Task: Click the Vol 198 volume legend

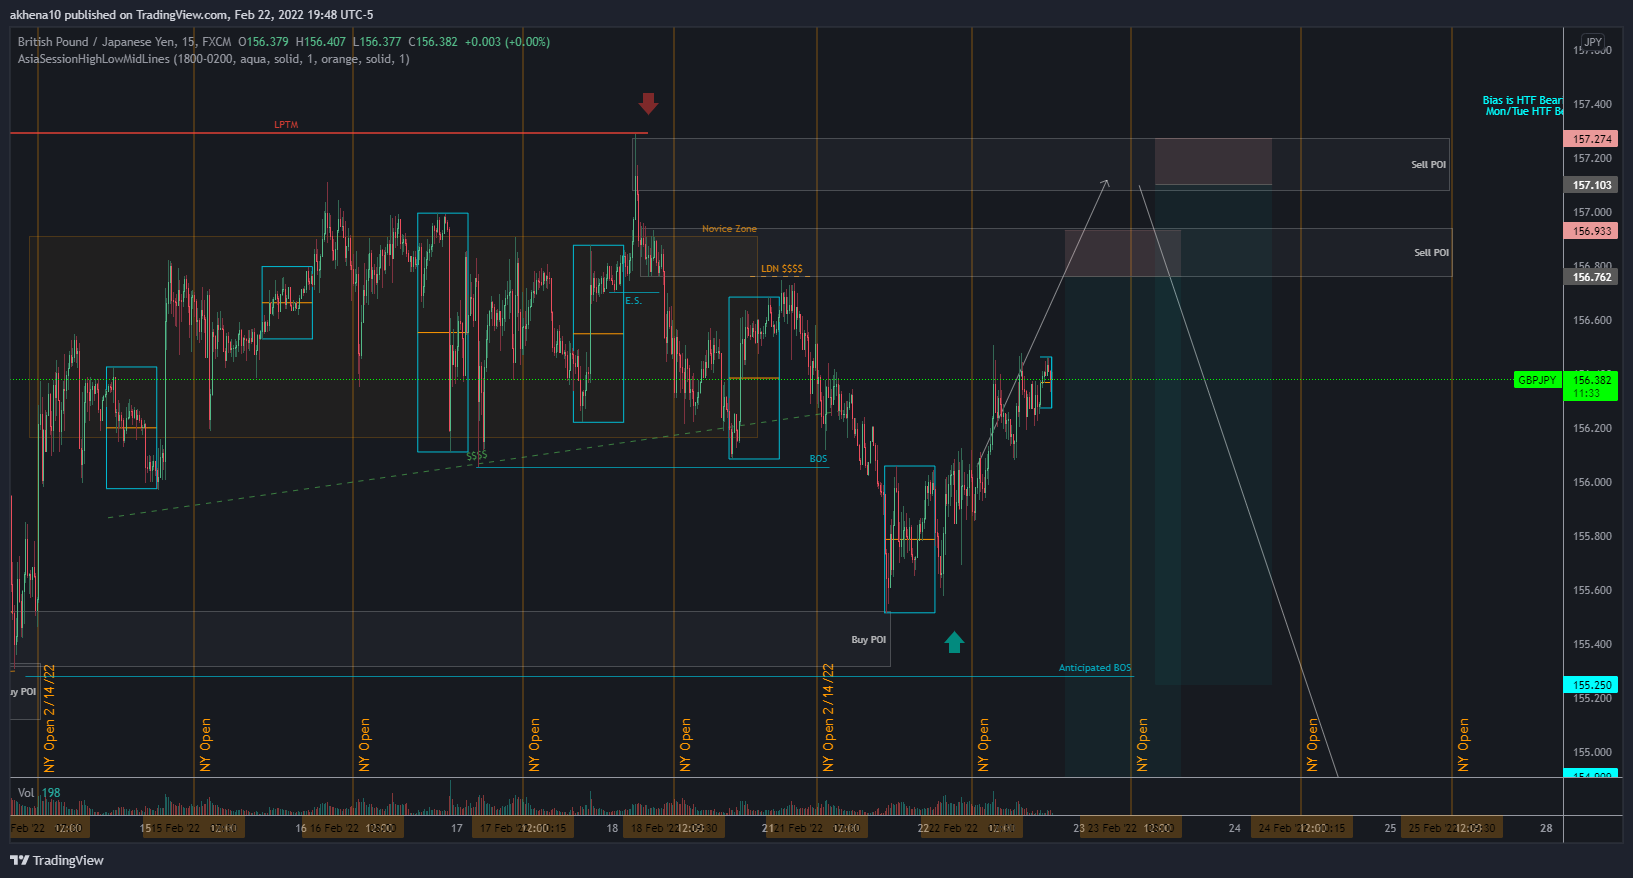Action: coord(39,793)
